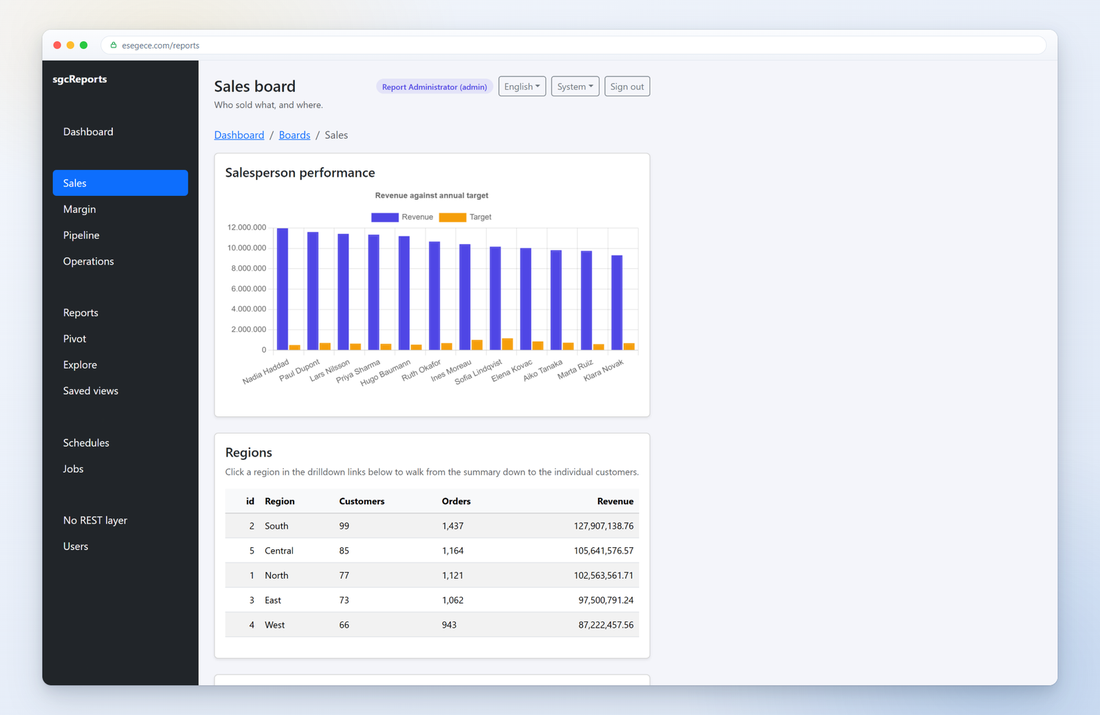Image resolution: width=1100 pixels, height=715 pixels.
Task: Toggle the Target legend swatch
Action: pyautogui.click(x=452, y=218)
